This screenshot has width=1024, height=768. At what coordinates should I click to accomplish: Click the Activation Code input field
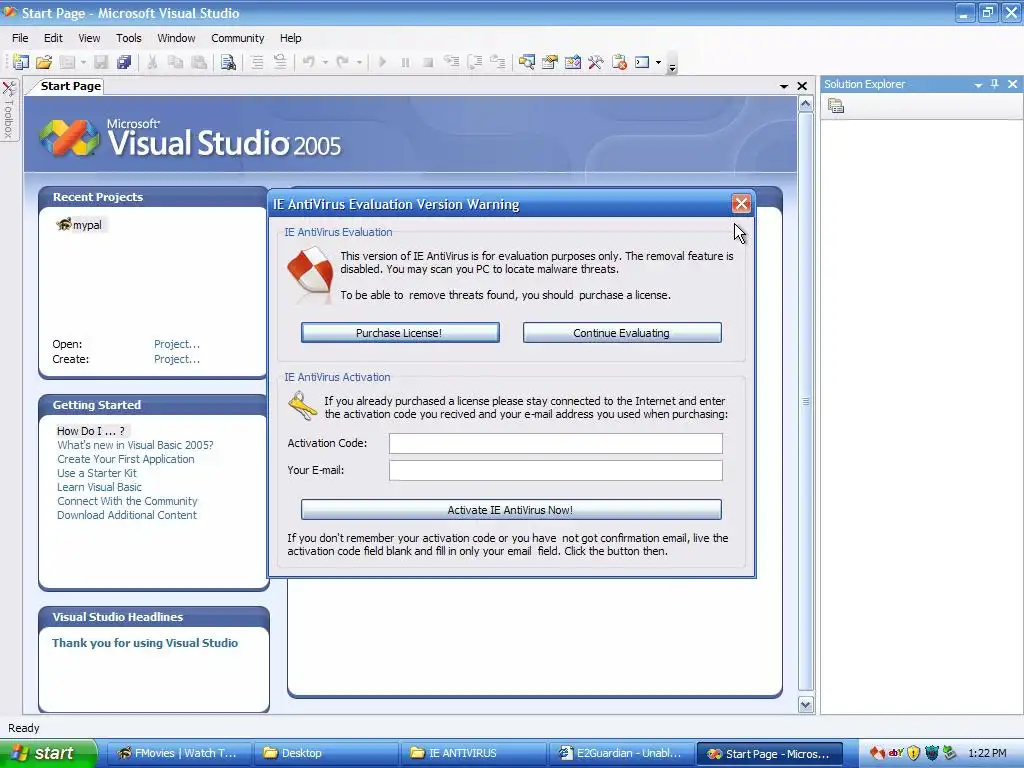click(x=556, y=443)
